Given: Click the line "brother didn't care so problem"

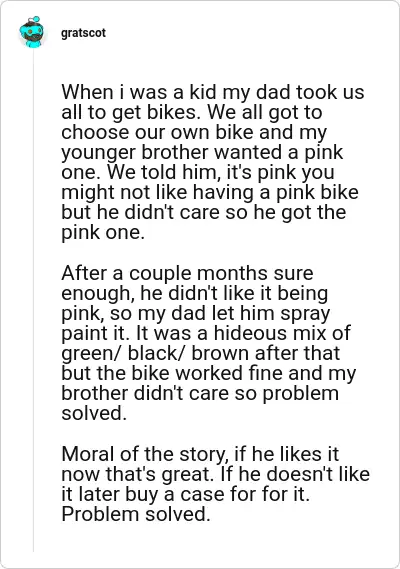Looking at the screenshot, I should coord(200,393).
